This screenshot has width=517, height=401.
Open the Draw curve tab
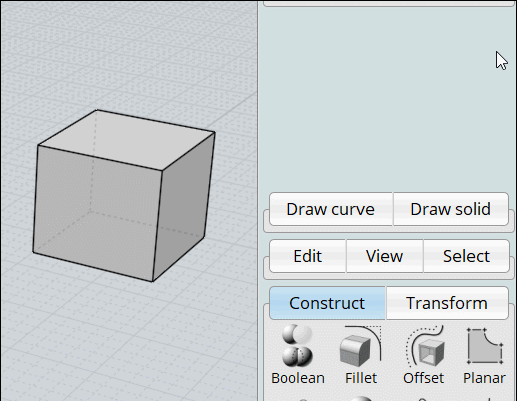tap(331, 209)
